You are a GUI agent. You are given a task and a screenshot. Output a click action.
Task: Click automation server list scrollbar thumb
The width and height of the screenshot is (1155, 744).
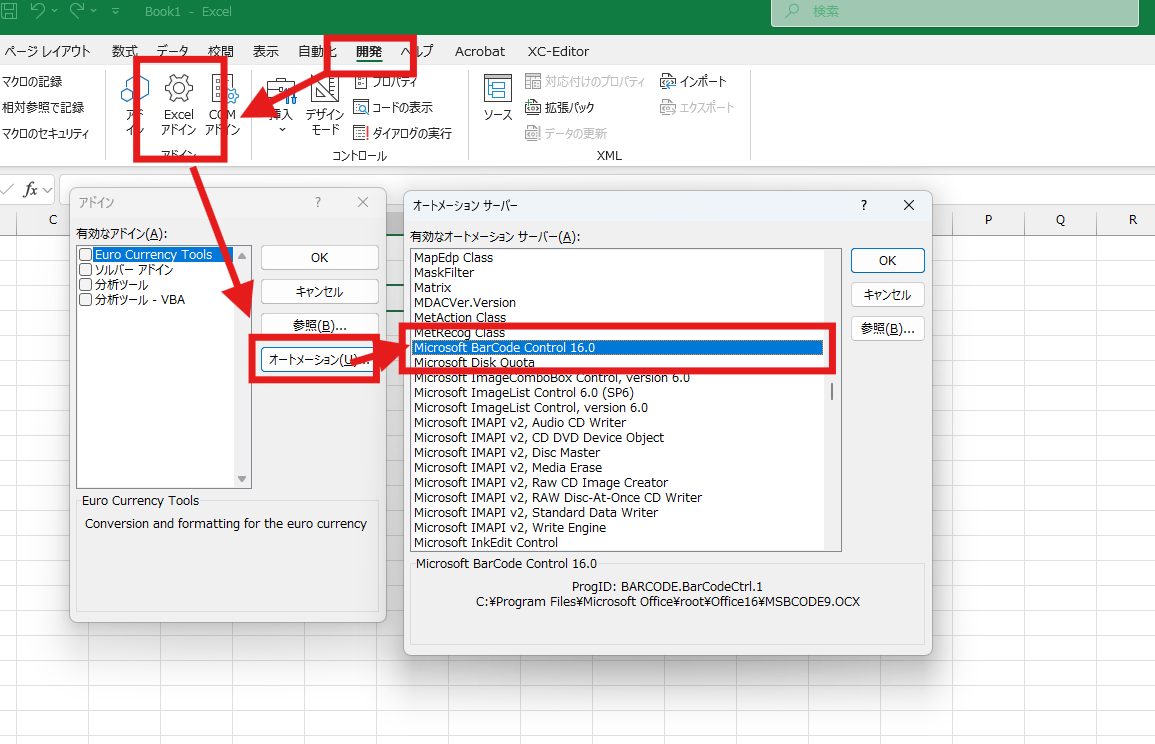[832, 391]
